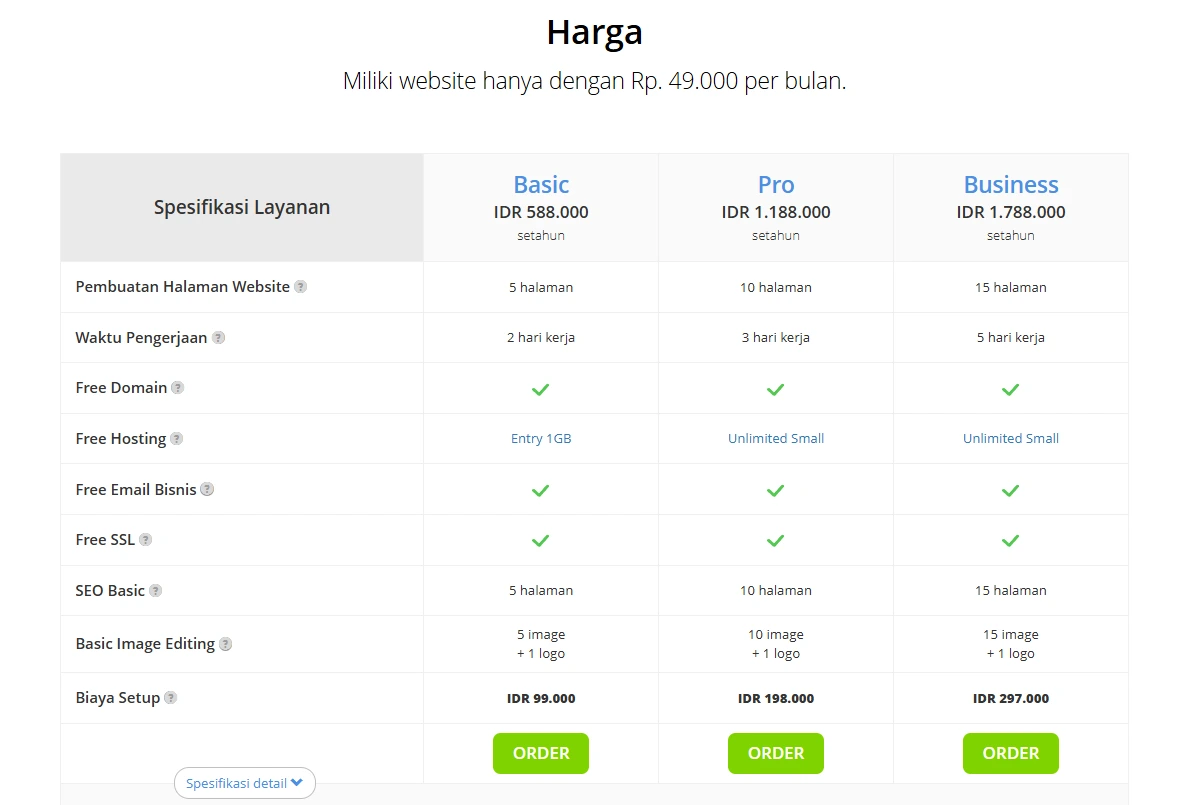Click the Free SSL help icon
Image resolution: width=1194 pixels, height=805 pixels.
(145, 540)
